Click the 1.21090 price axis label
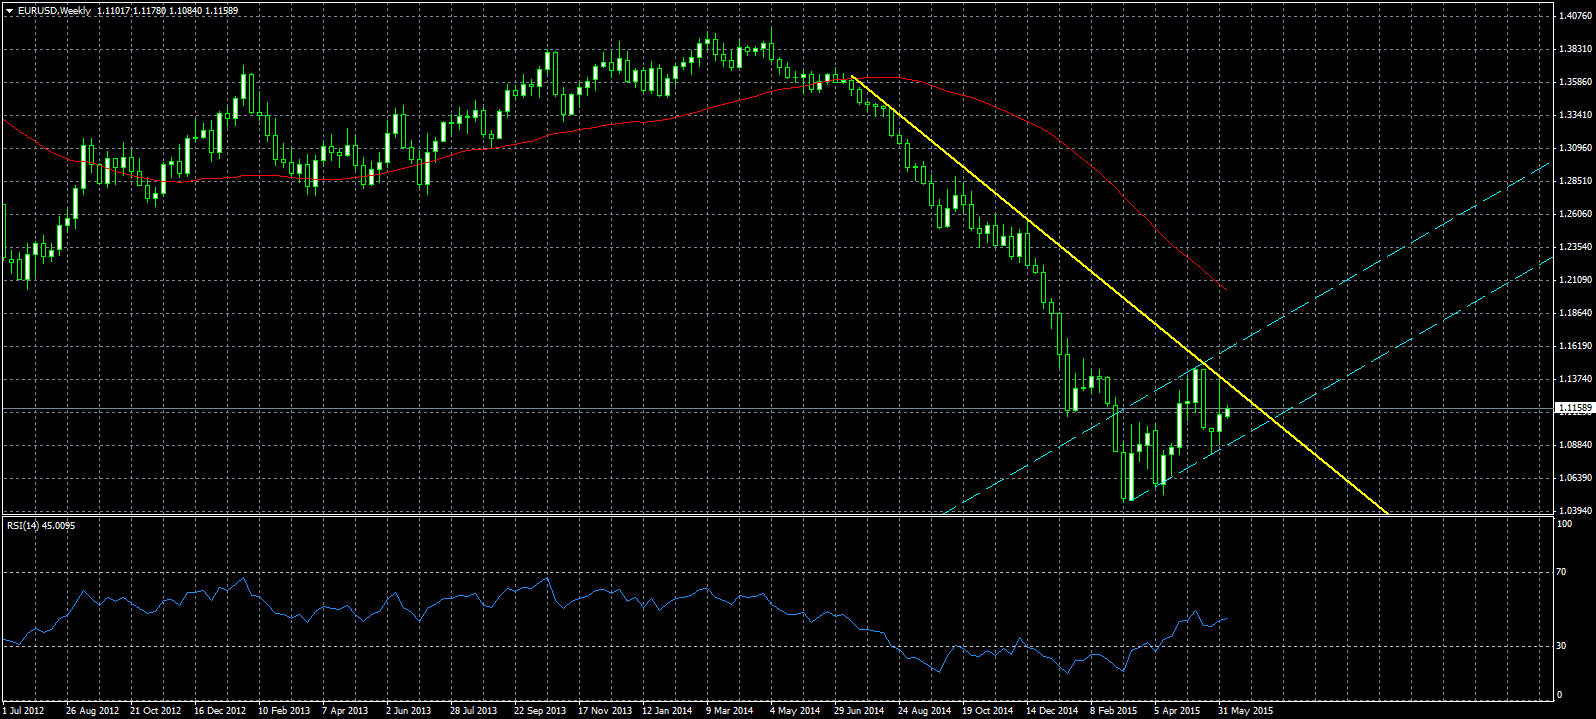This screenshot has height=719, width=1596. click(1575, 279)
